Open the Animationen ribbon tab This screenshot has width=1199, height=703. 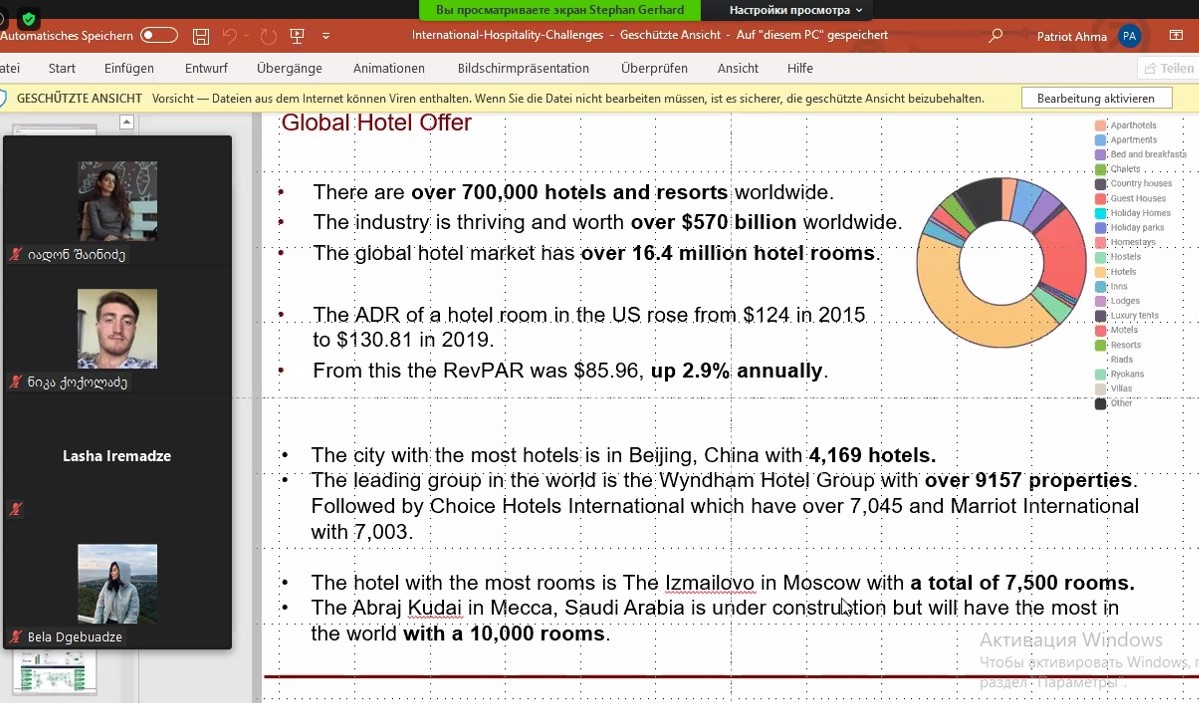(389, 68)
